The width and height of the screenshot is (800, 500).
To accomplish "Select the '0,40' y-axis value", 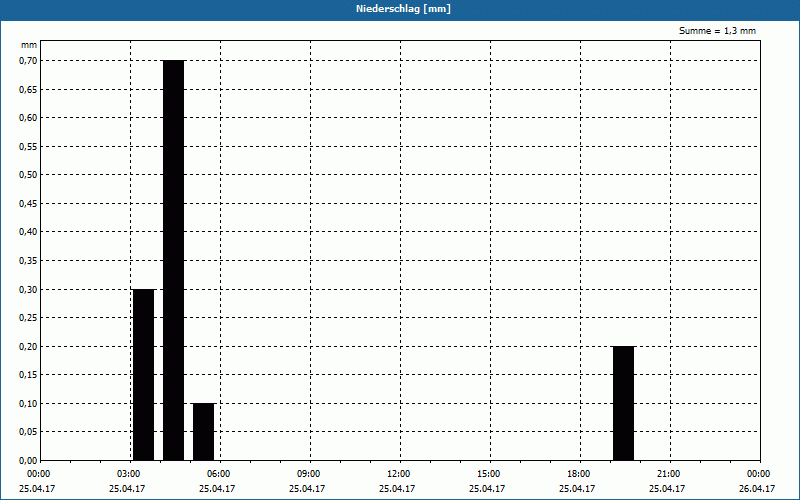I will coord(28,232).
